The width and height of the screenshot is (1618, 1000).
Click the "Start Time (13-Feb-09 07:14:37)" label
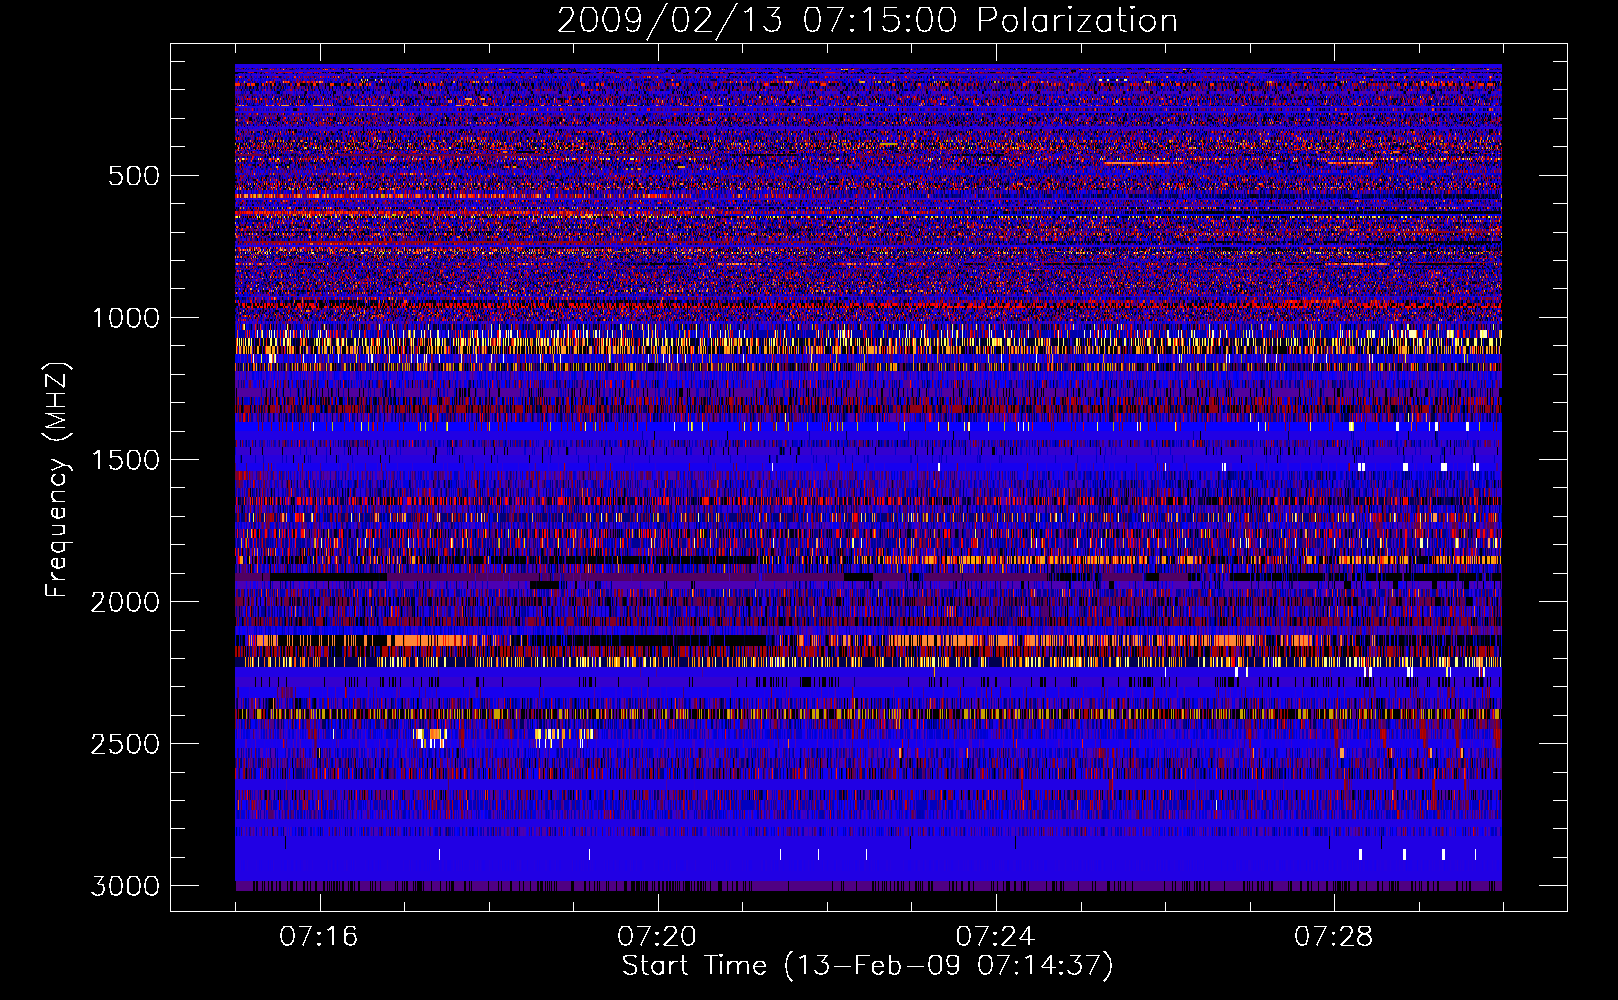pyautogui.click(x=867, y=966)
